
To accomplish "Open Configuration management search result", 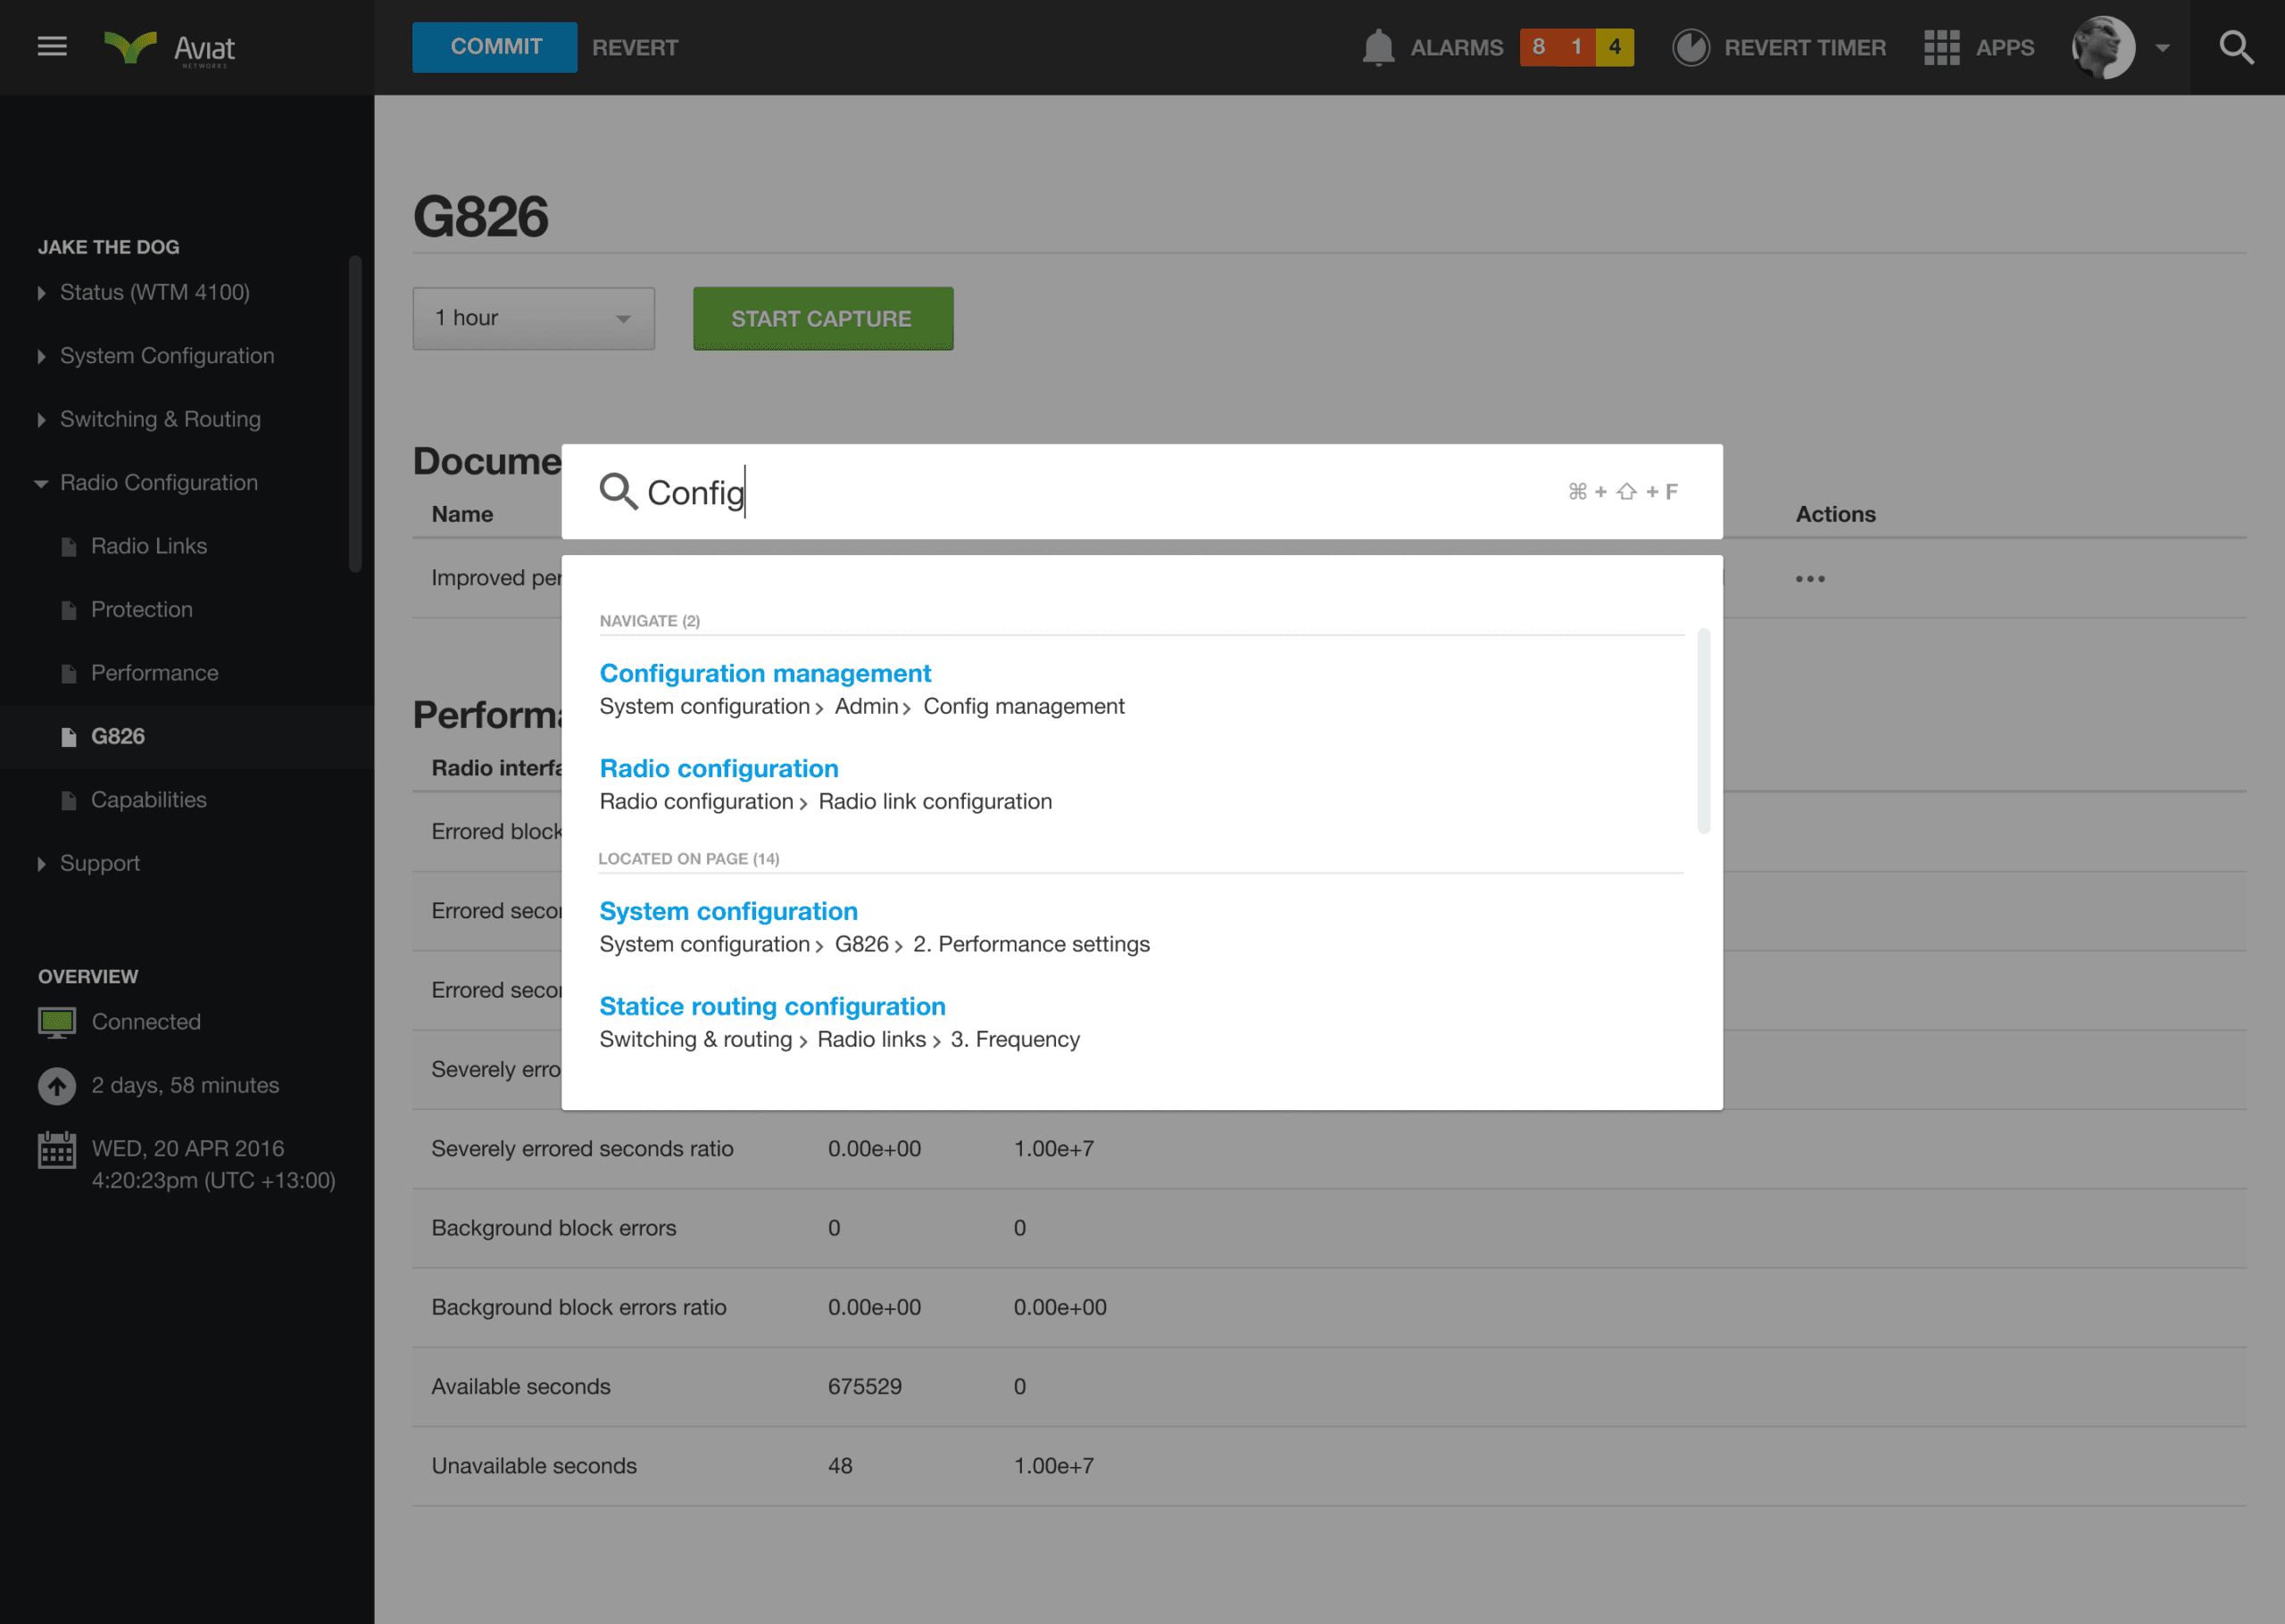I will (764, 673).
